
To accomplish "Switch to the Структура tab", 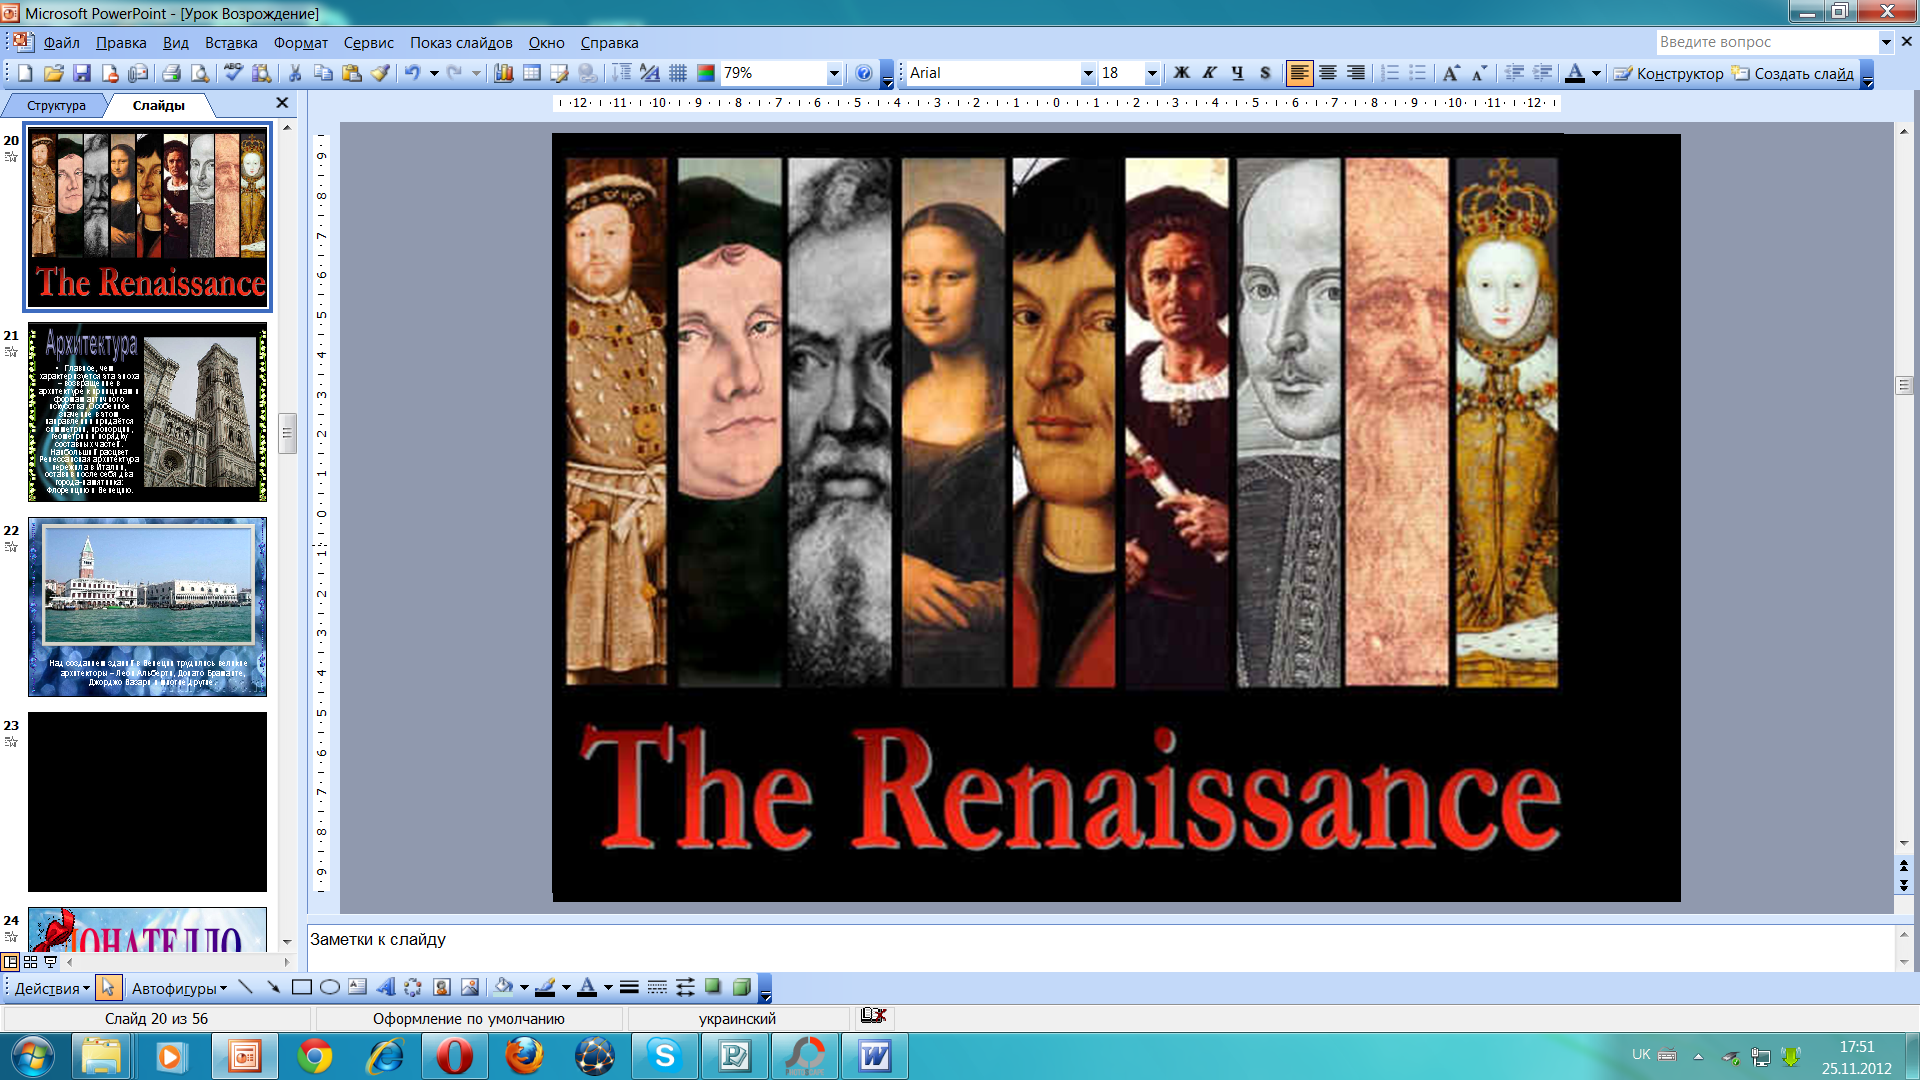I will coord(56,105).
